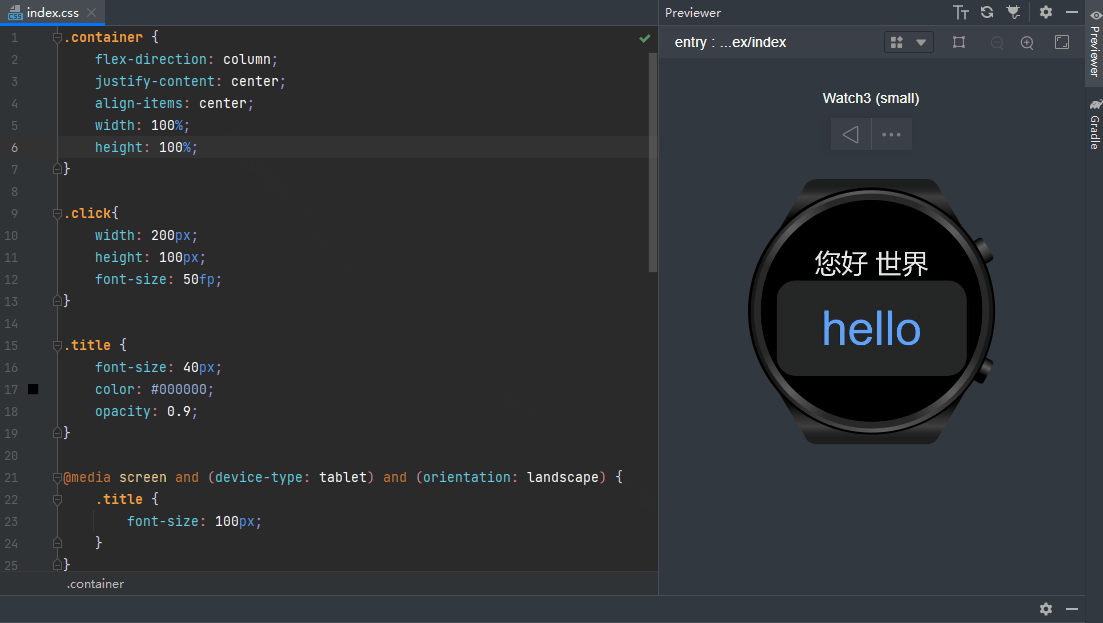Click the 'tablet' value in media query
The width and height of the screenshot is (1103, 623).
tap(343, 477)
